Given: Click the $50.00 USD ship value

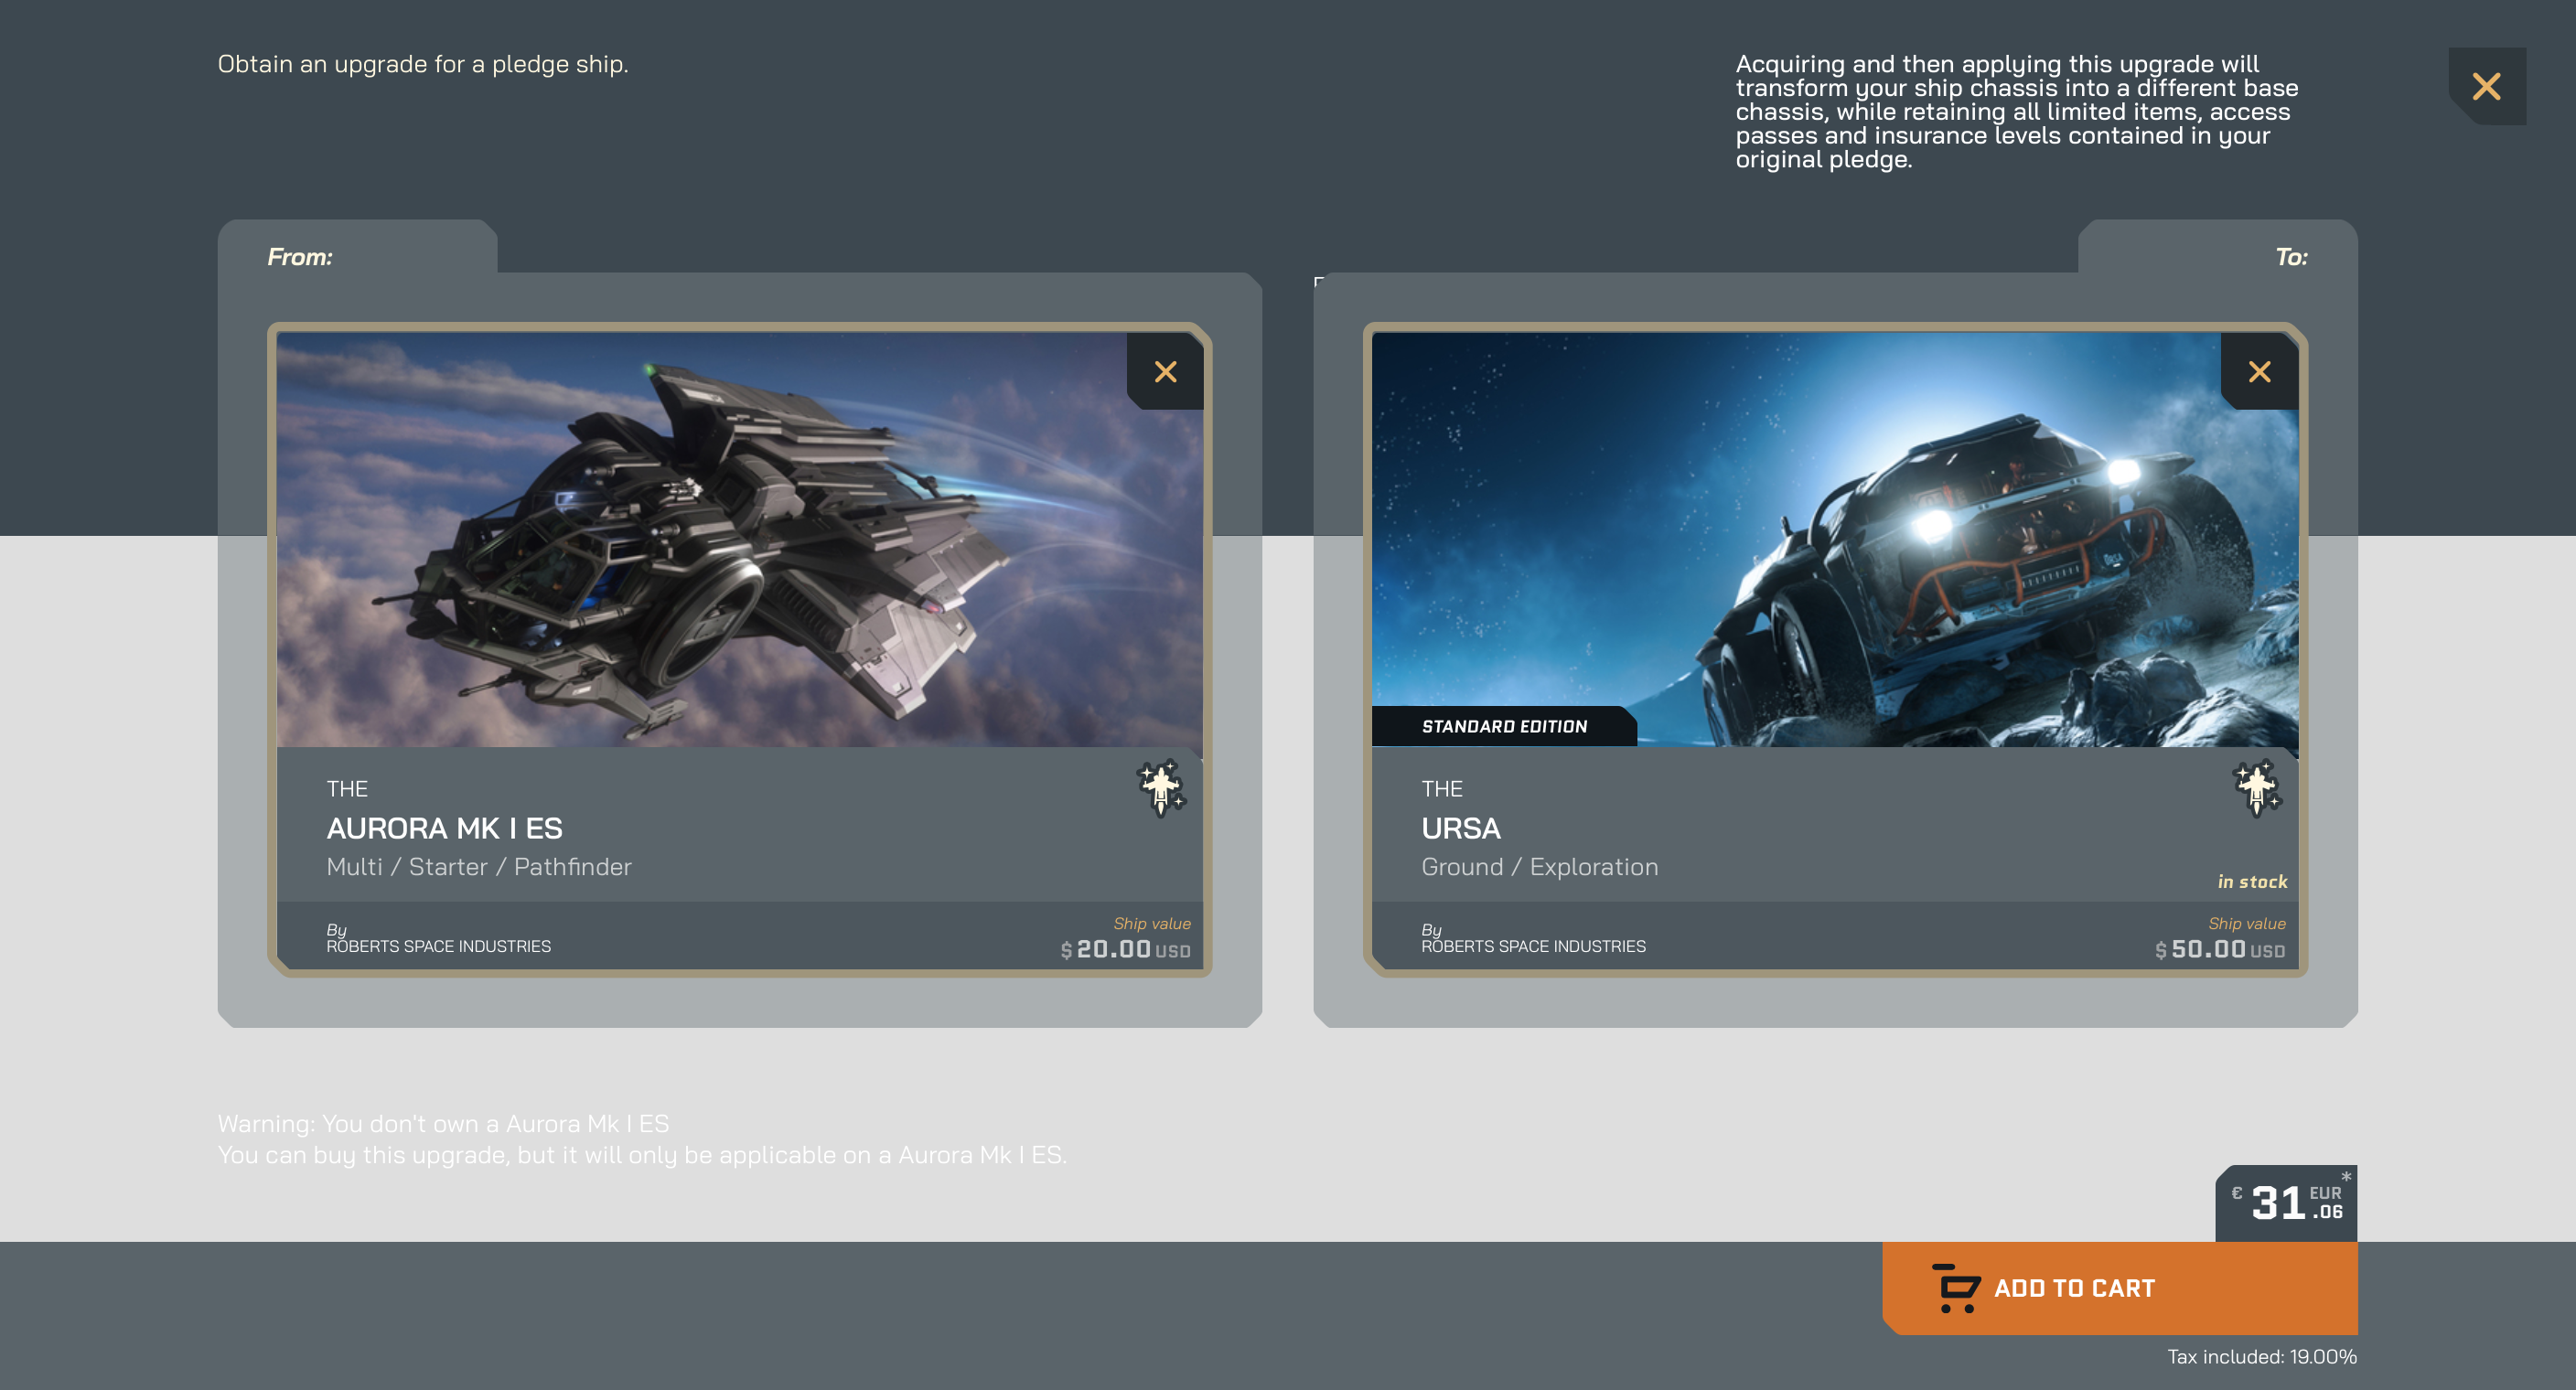Looking at the screenshot, I should tap(2220, 949).
